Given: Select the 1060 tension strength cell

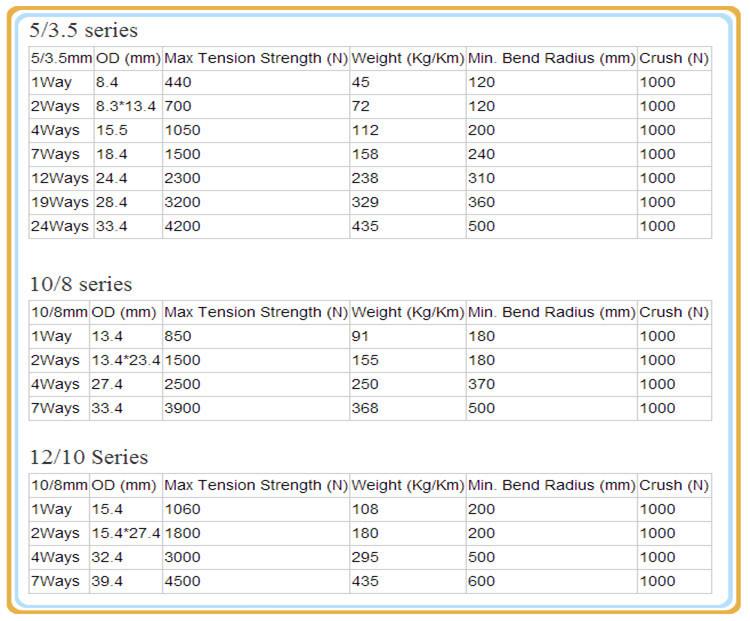Looking at the screenshot, I should (182, 509).
